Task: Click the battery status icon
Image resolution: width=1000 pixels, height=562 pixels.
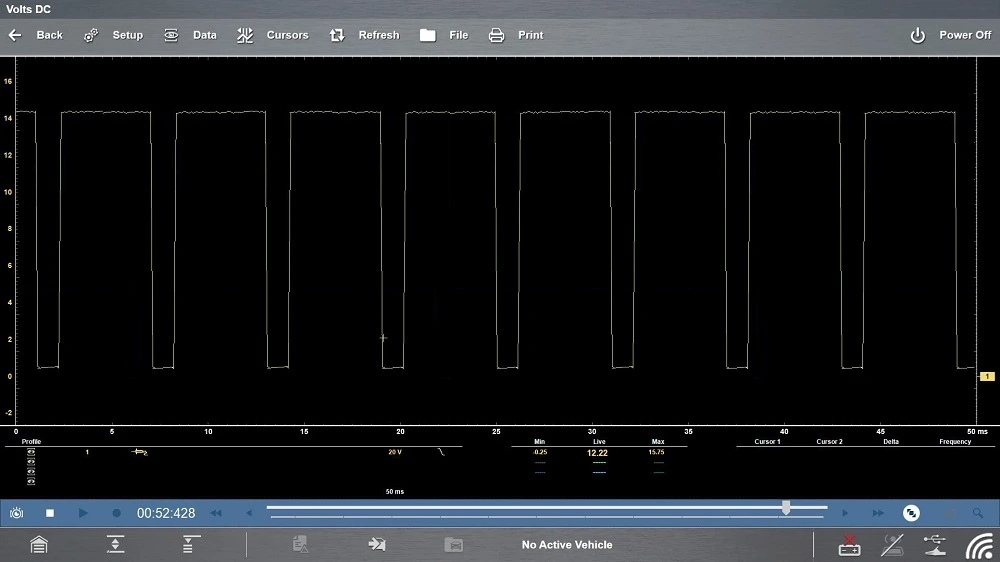Action: pyautogui.click(x=849, y=545)
